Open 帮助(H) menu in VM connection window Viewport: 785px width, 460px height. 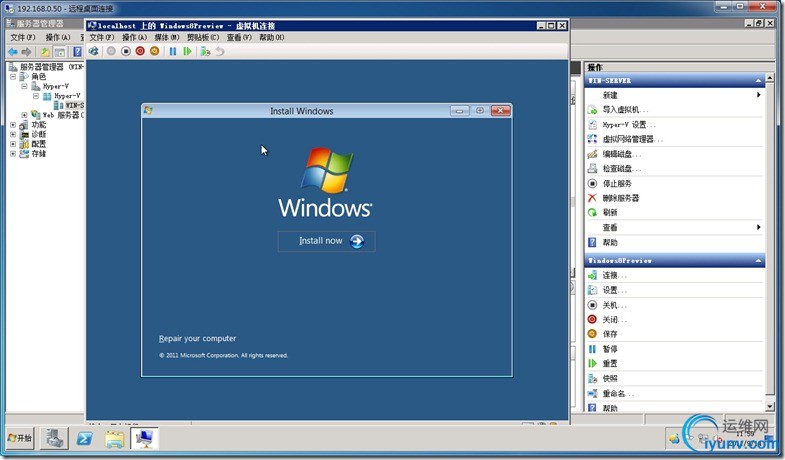coord(271,38)
